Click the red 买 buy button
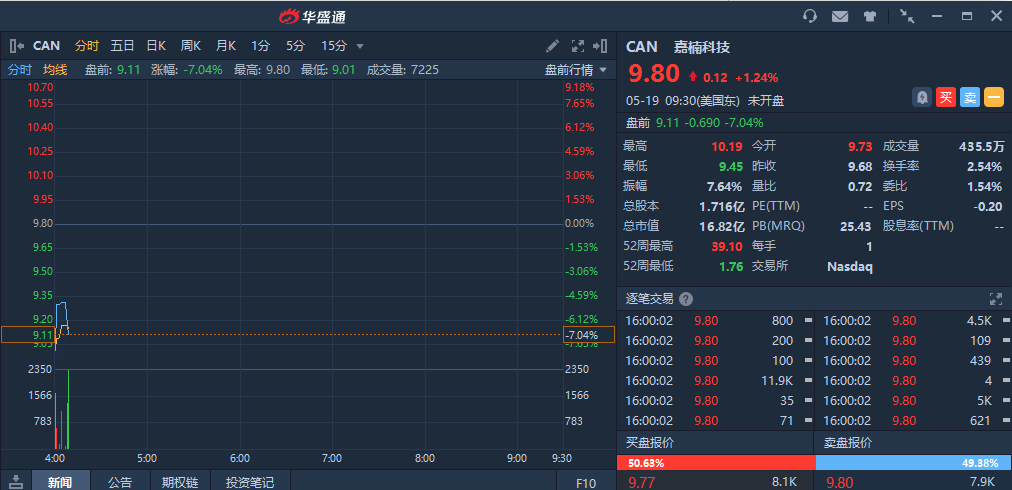This screenshot has height=490, width=1012. [945, 97]
